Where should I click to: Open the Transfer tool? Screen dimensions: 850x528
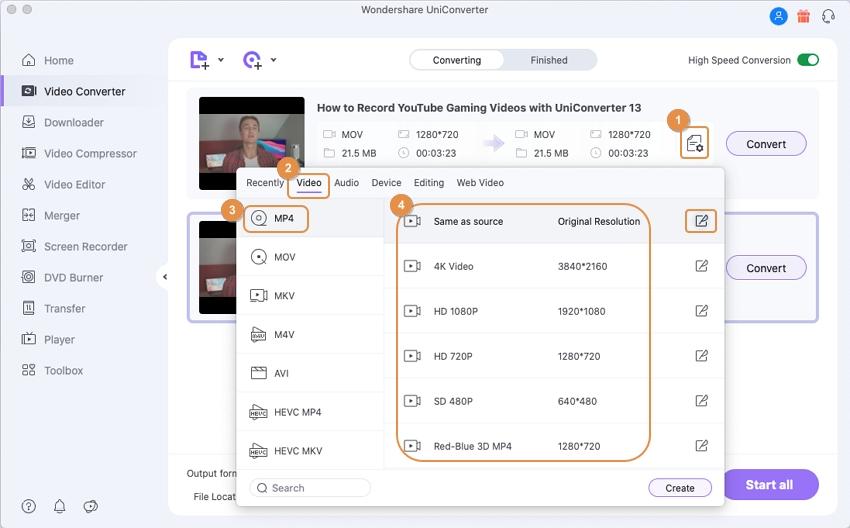coord(53,308)
